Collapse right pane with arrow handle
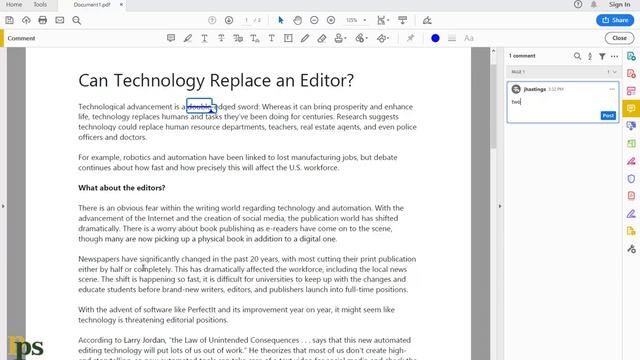This screenshot has height=360, width=640. pos(500,206)
